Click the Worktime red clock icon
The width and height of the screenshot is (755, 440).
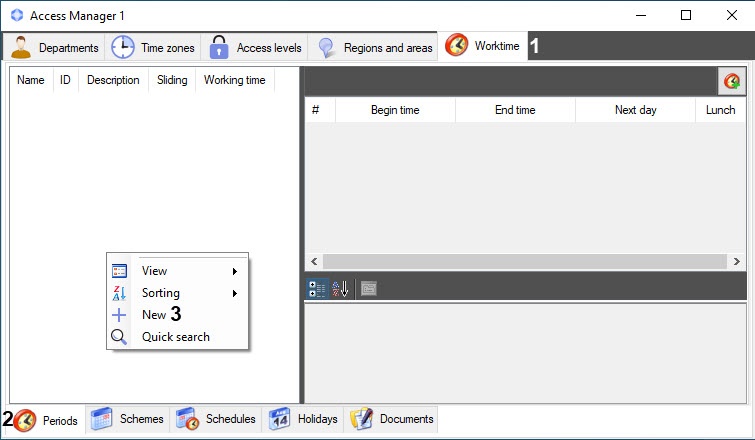[456, 45]
